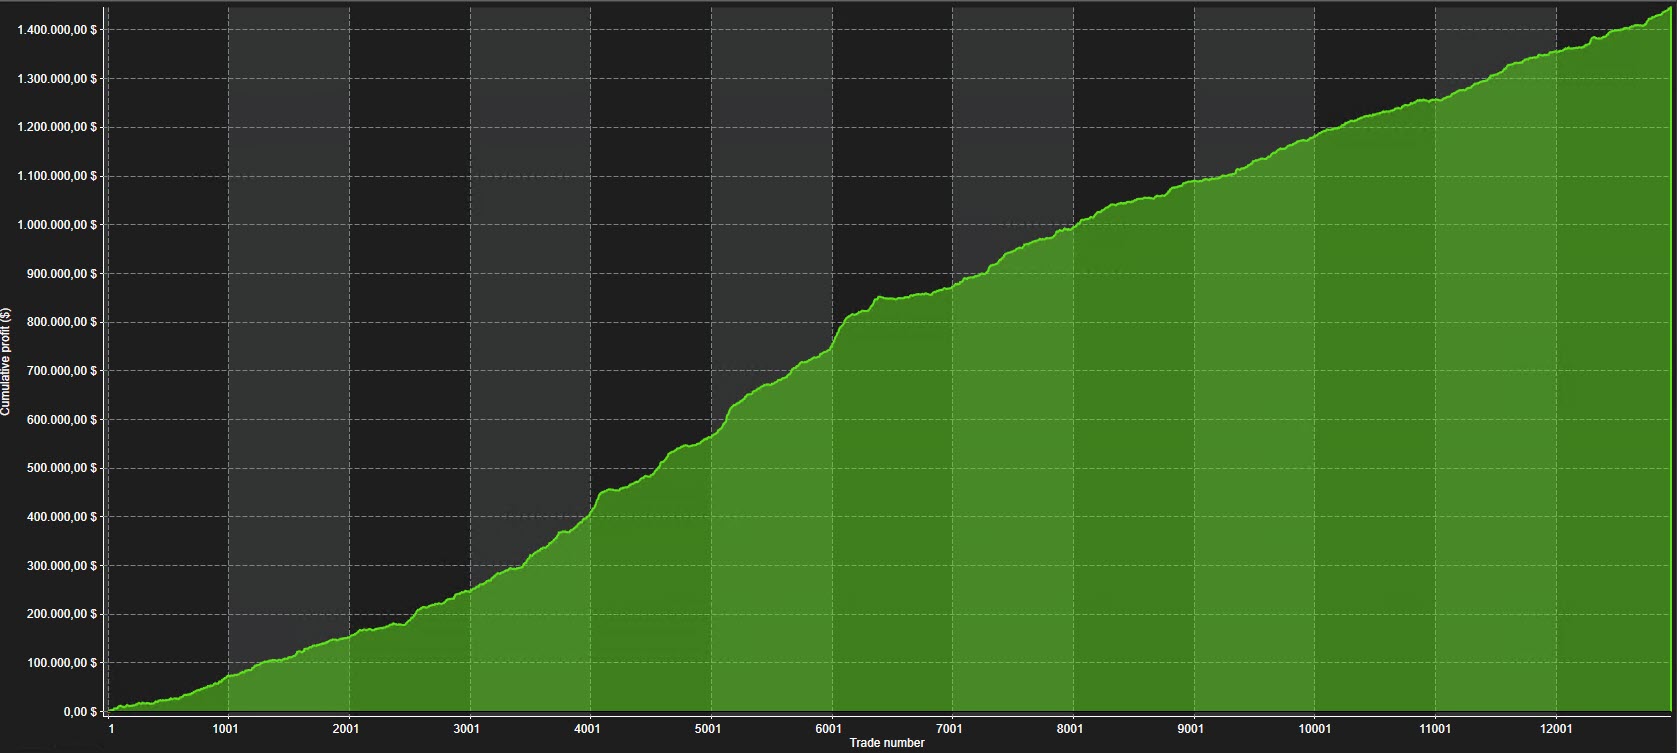
Task: Select the 1.400.000,00 $ y-axis label
Action: (x=58, y=29)
